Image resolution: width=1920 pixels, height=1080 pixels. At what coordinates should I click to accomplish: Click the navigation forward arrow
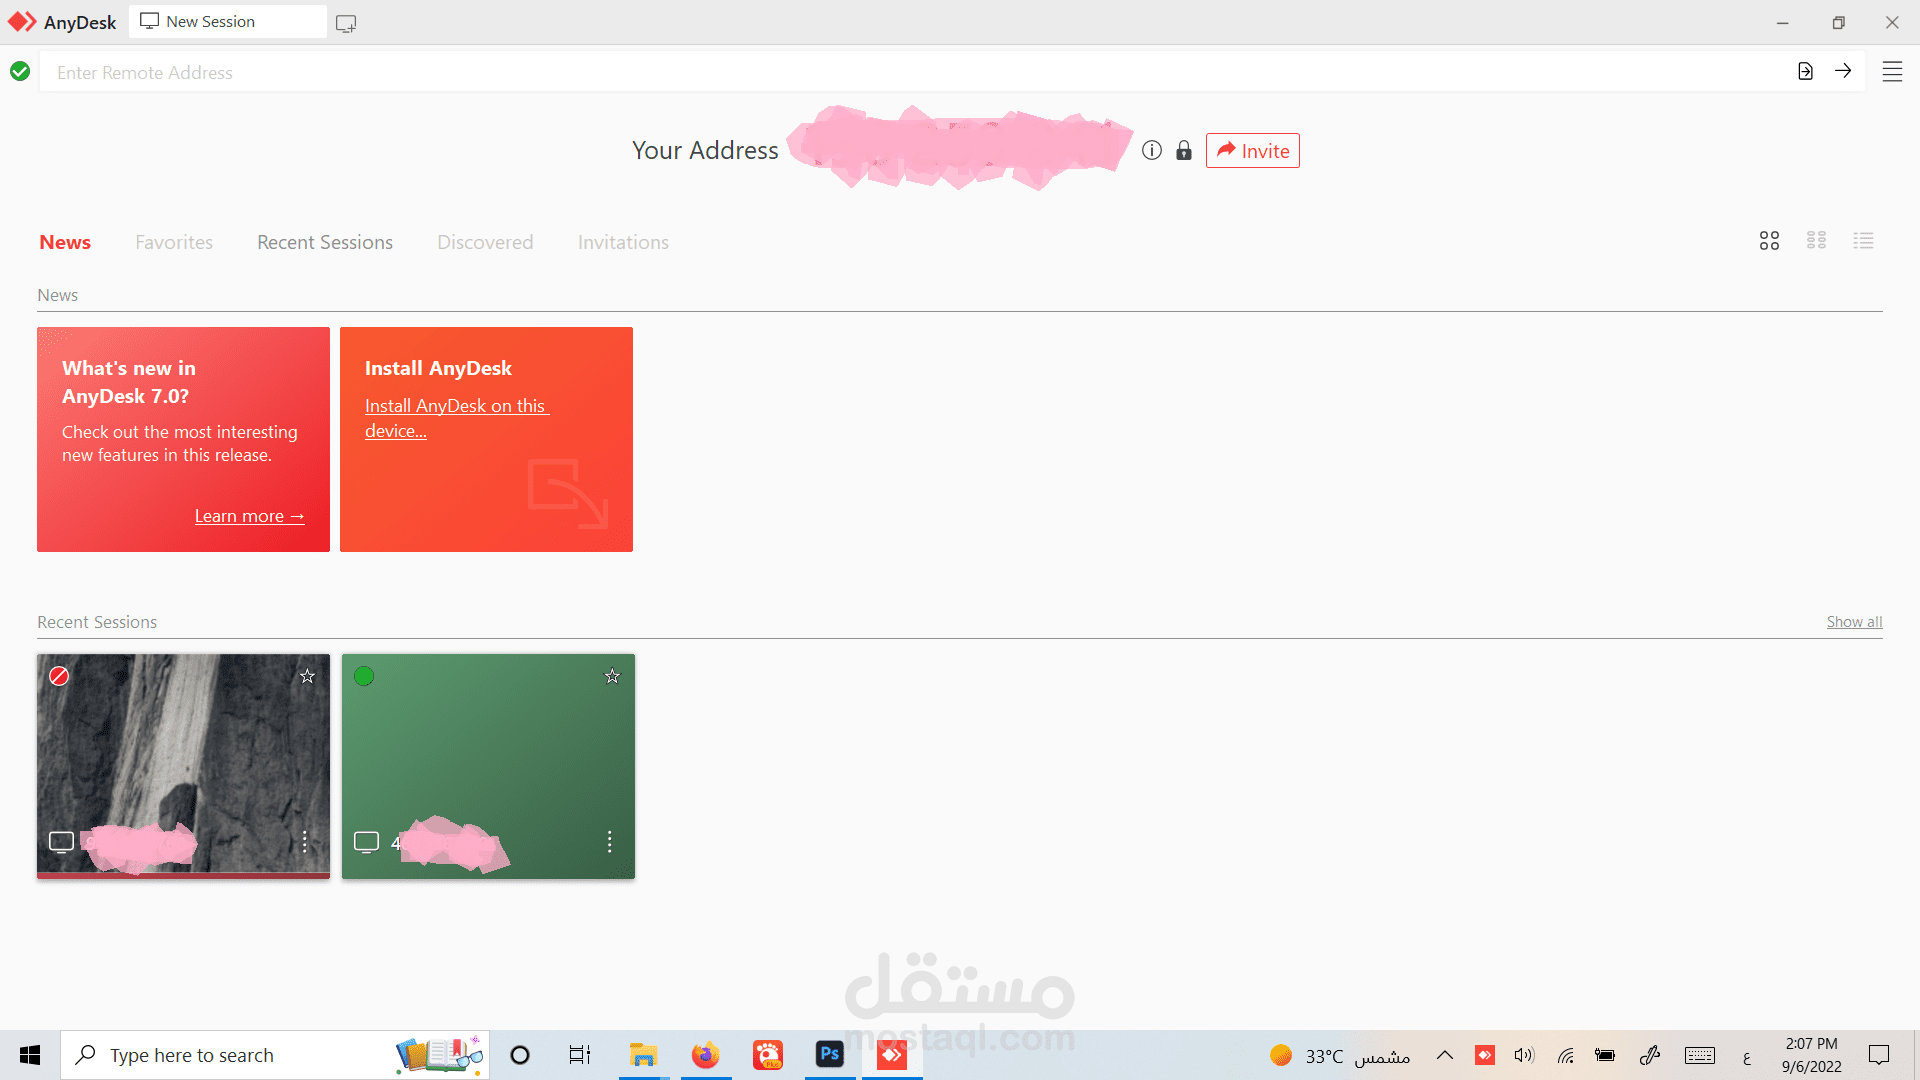point(1844,71)
